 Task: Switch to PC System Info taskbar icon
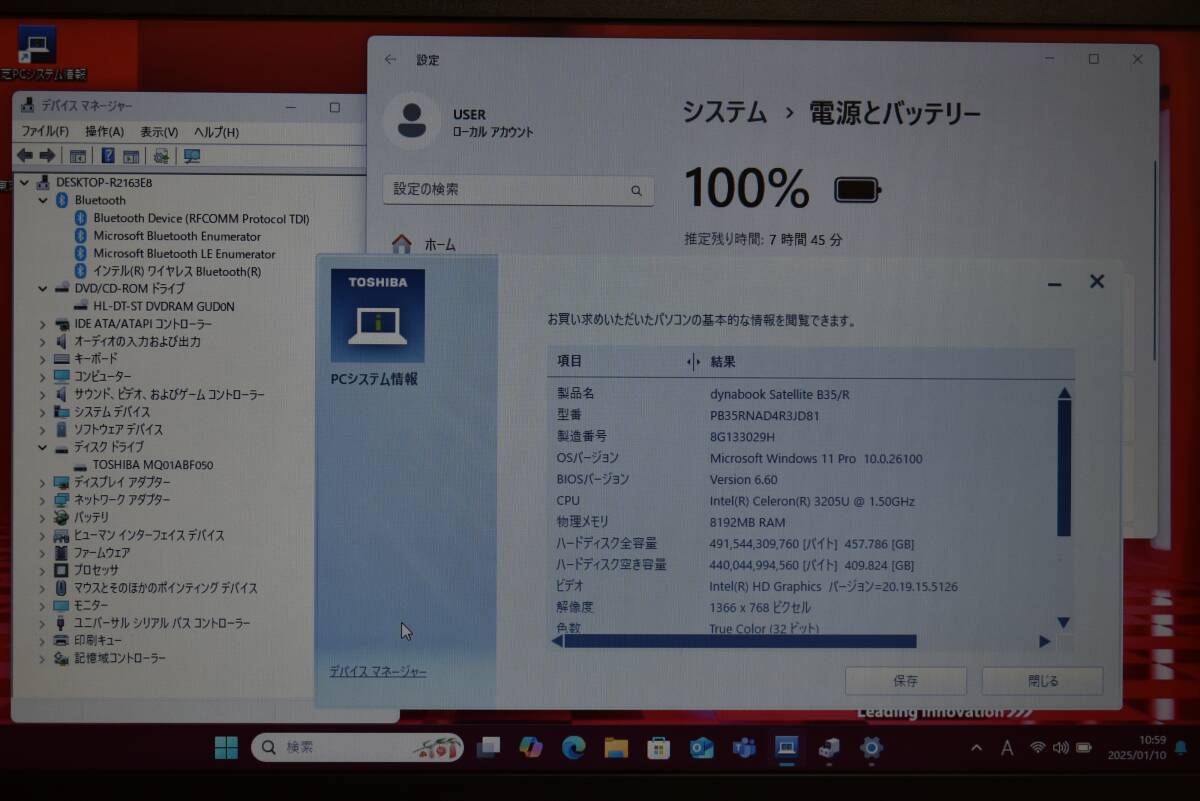786,747
